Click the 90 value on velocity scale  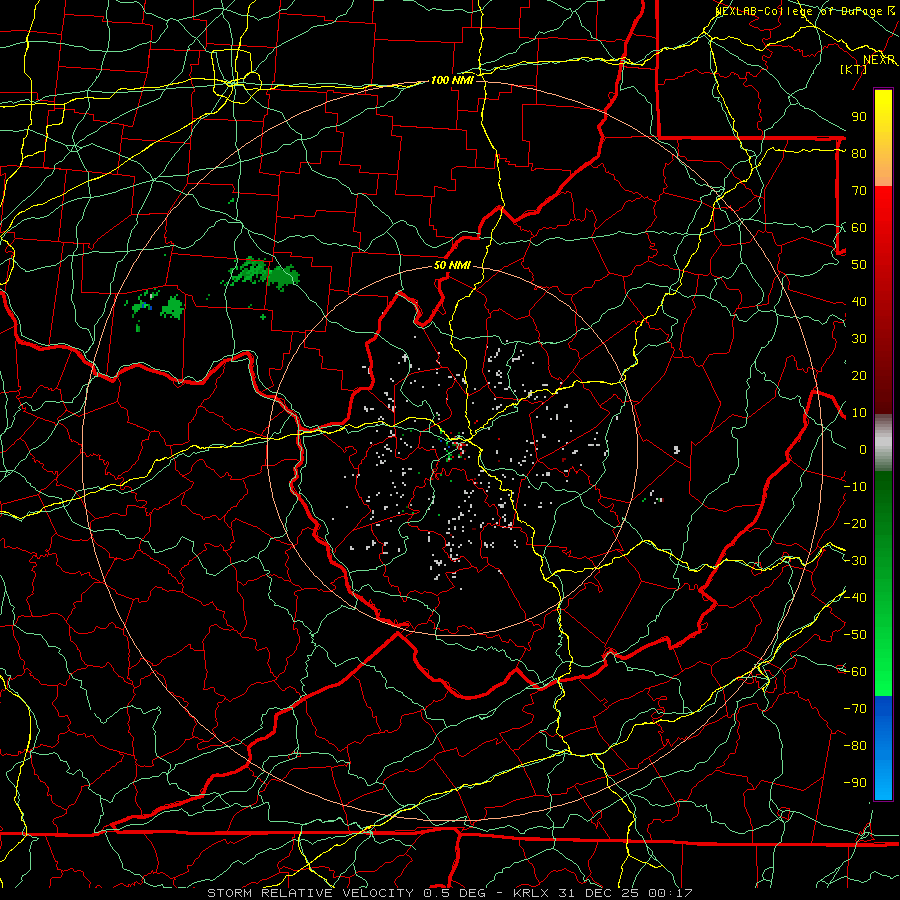(x=859, y=117)
